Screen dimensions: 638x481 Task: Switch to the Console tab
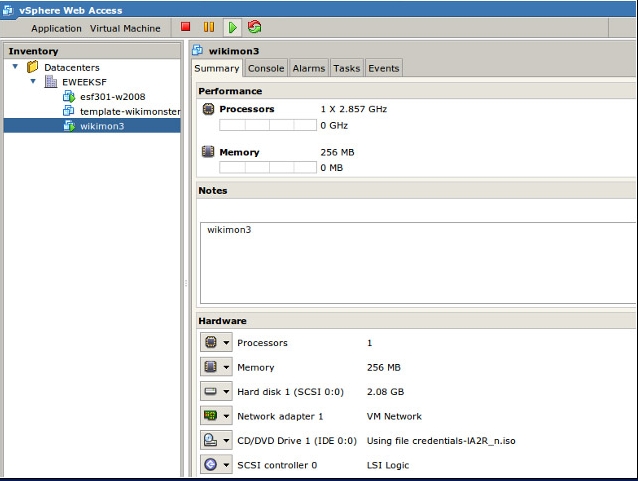[266, 68]
